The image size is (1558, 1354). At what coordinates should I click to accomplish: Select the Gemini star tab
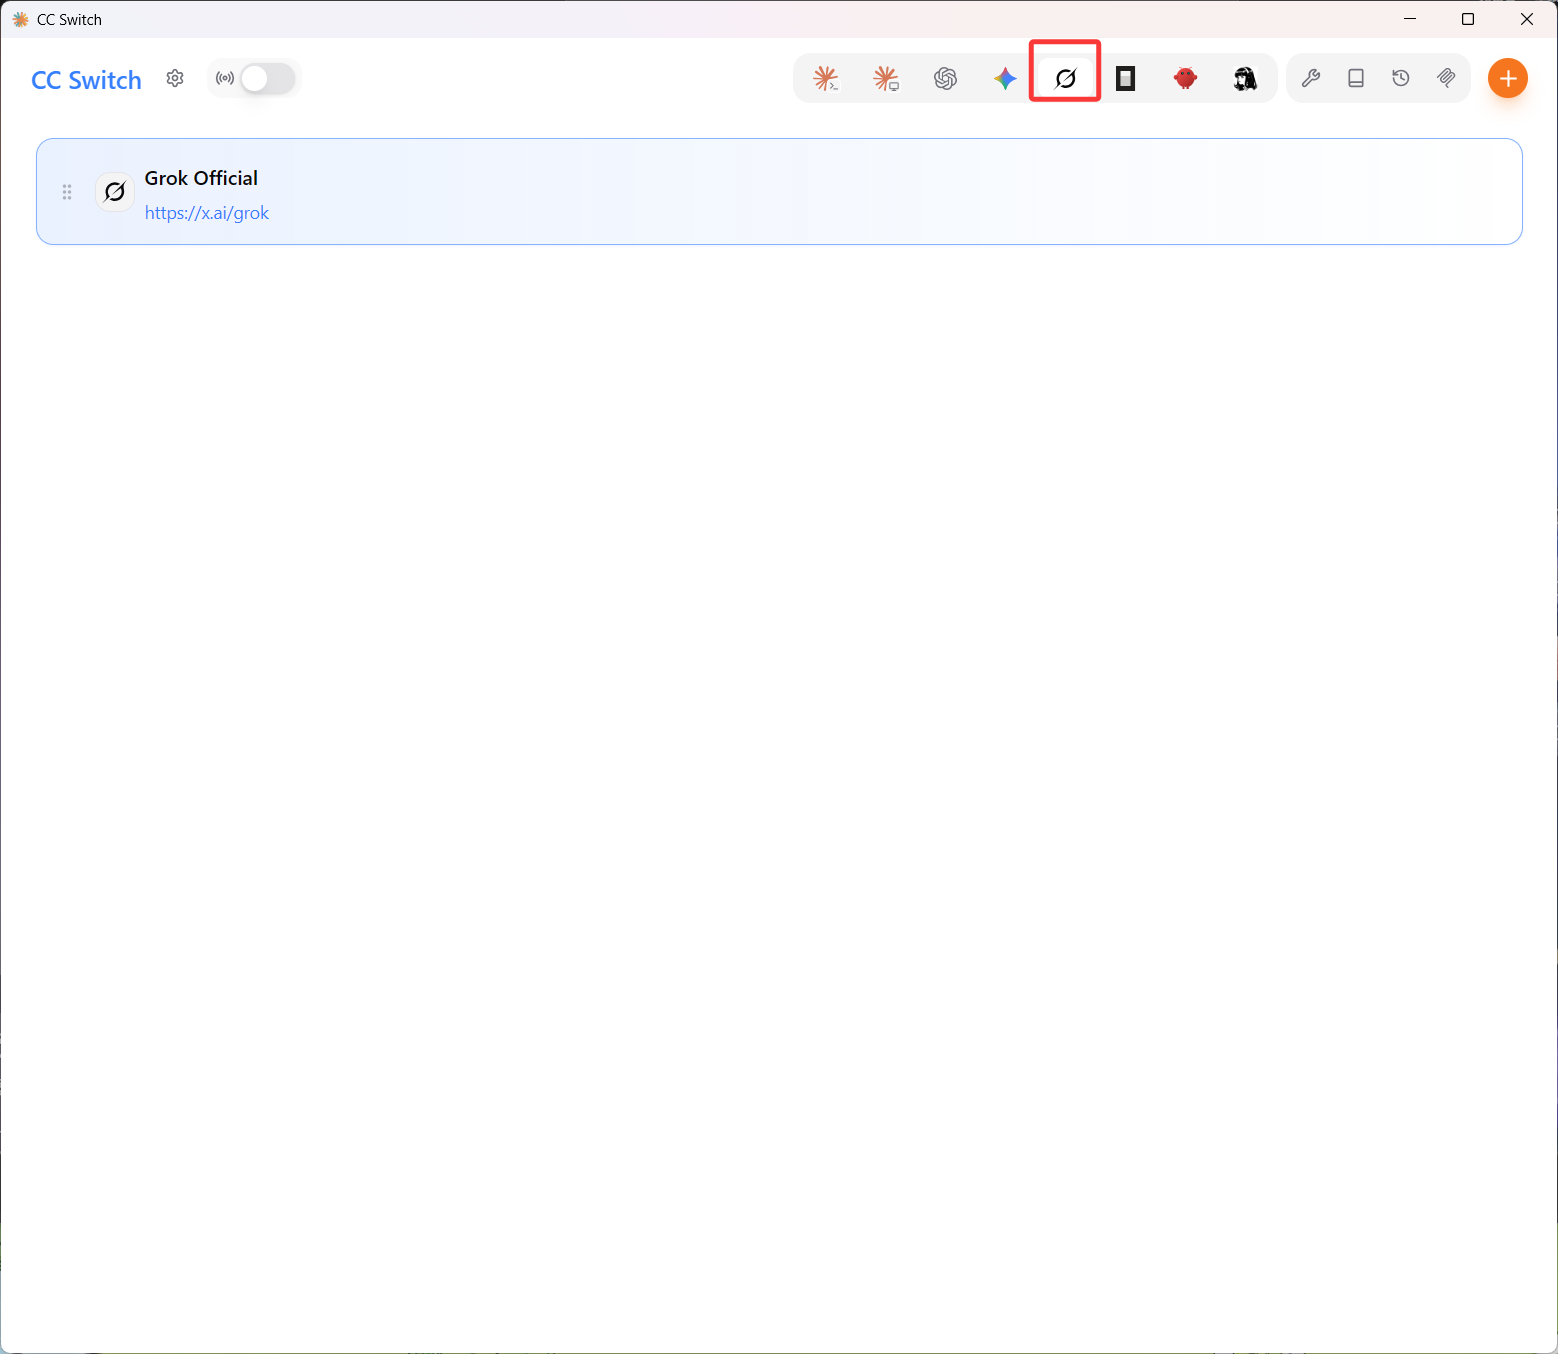click(1006, 78)
